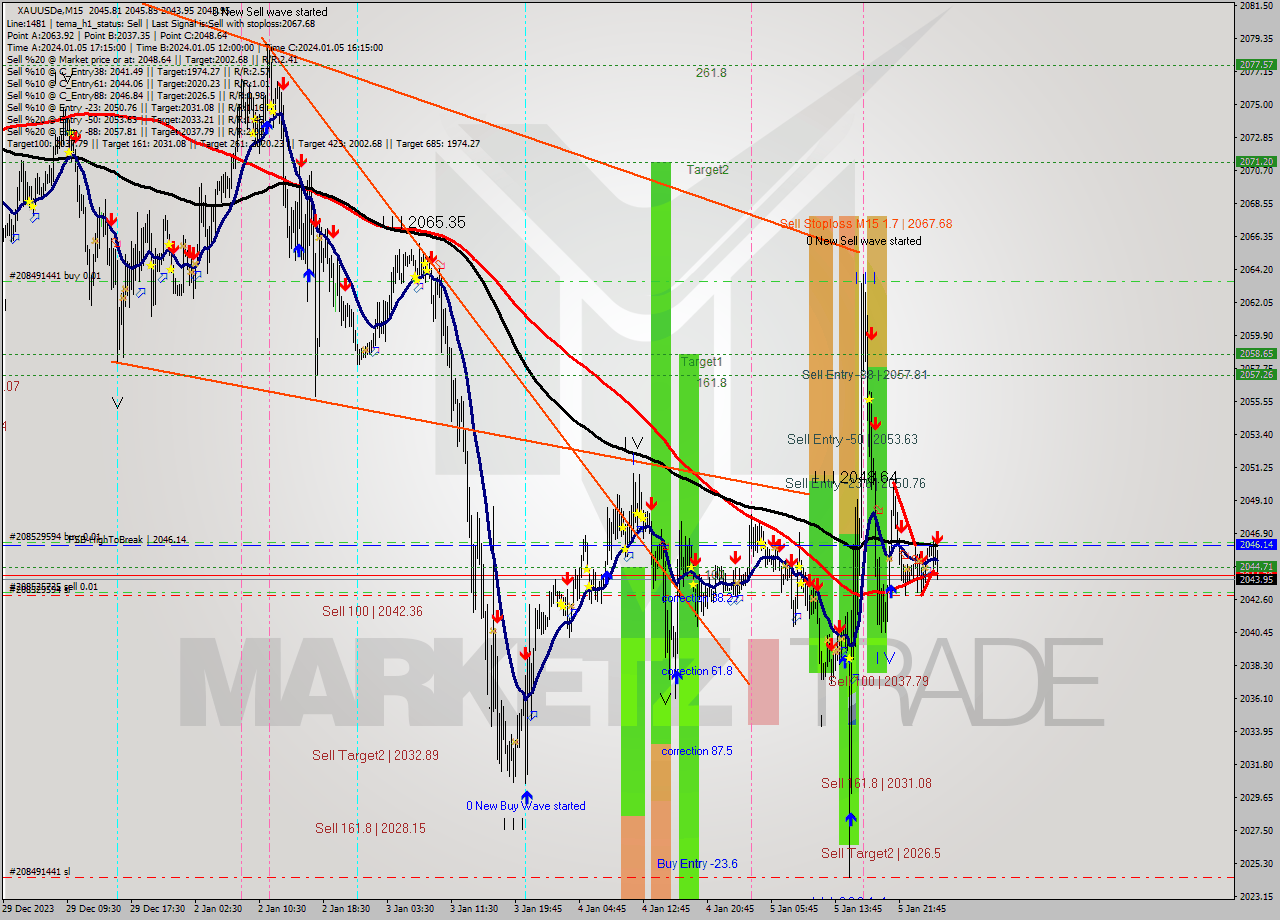Select the 'Sell Target2 | 2026.5' label
The image size is (1280, 920).
click(881, 853)
